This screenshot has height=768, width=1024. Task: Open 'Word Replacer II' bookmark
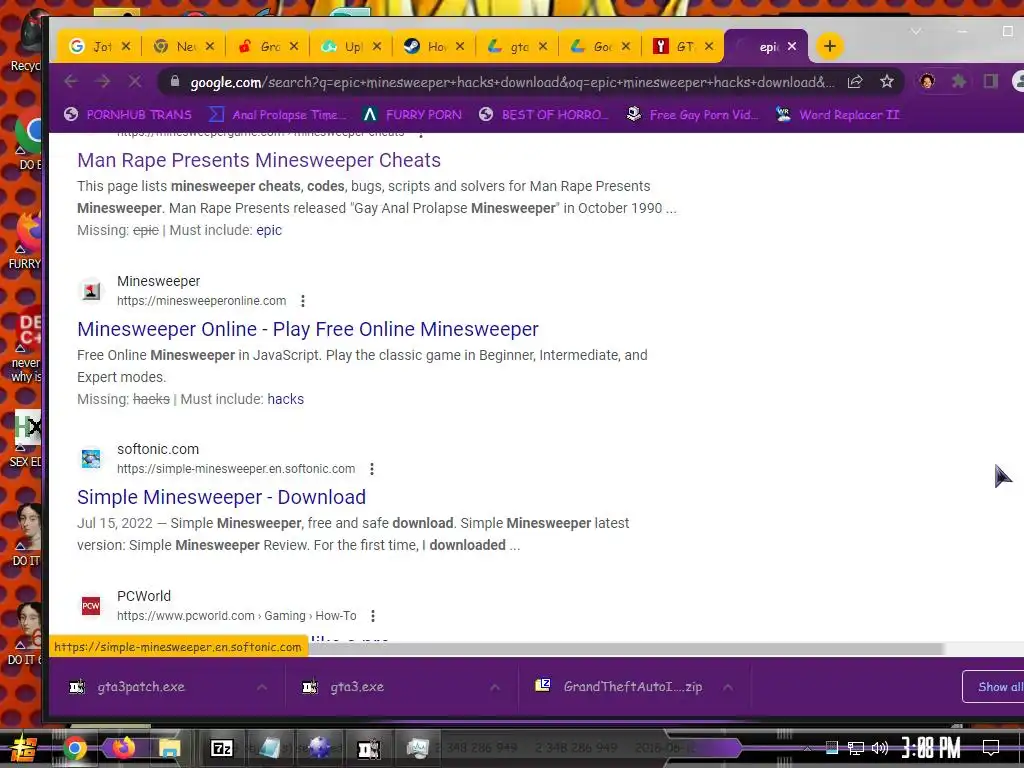[837, 115]
